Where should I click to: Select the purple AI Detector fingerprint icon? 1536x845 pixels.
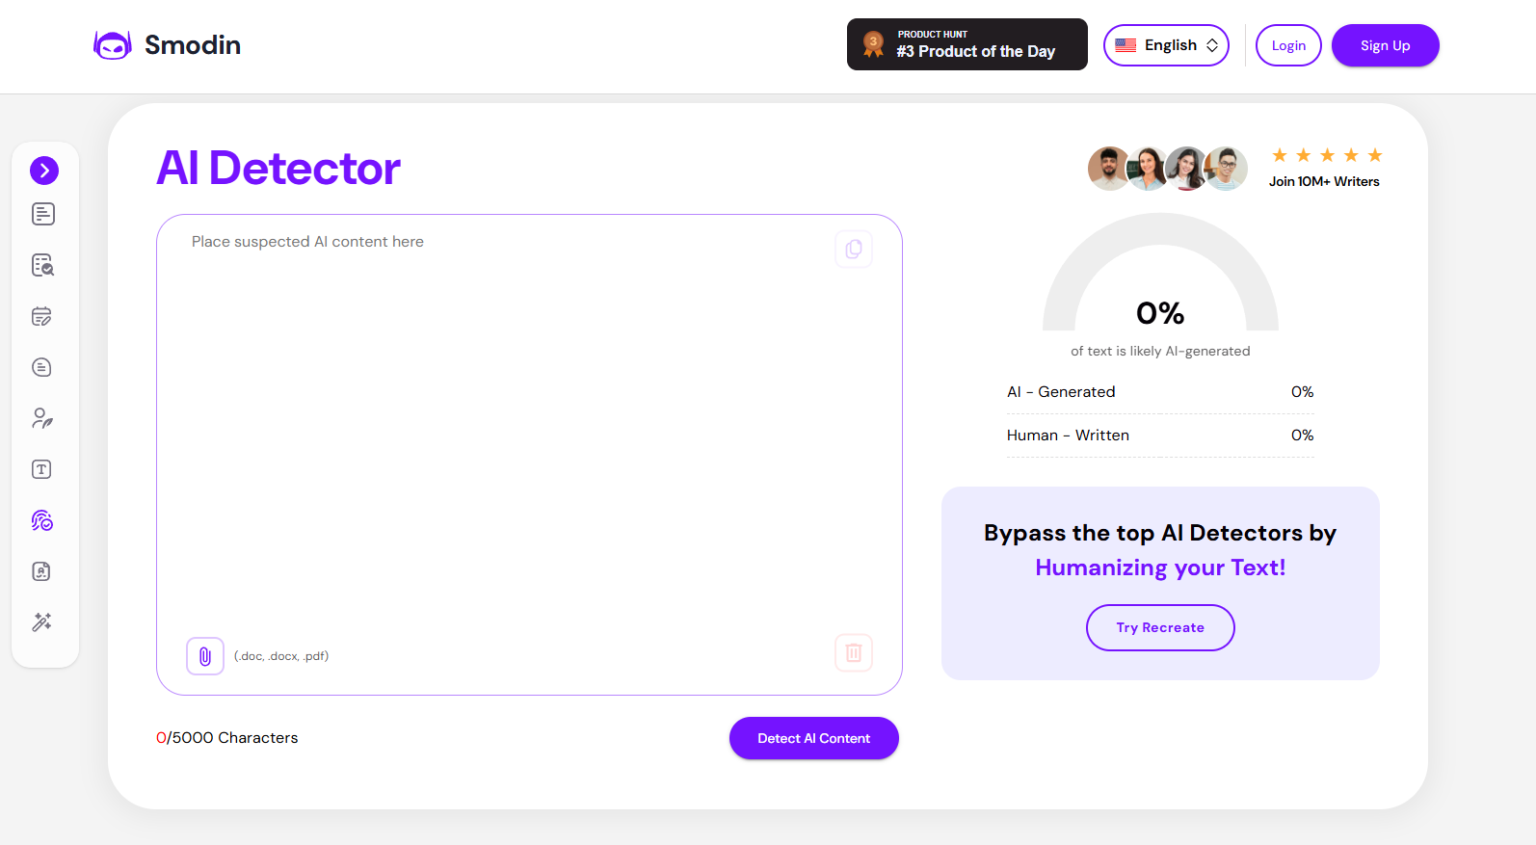pyautogui.click(x=42, y=520)
